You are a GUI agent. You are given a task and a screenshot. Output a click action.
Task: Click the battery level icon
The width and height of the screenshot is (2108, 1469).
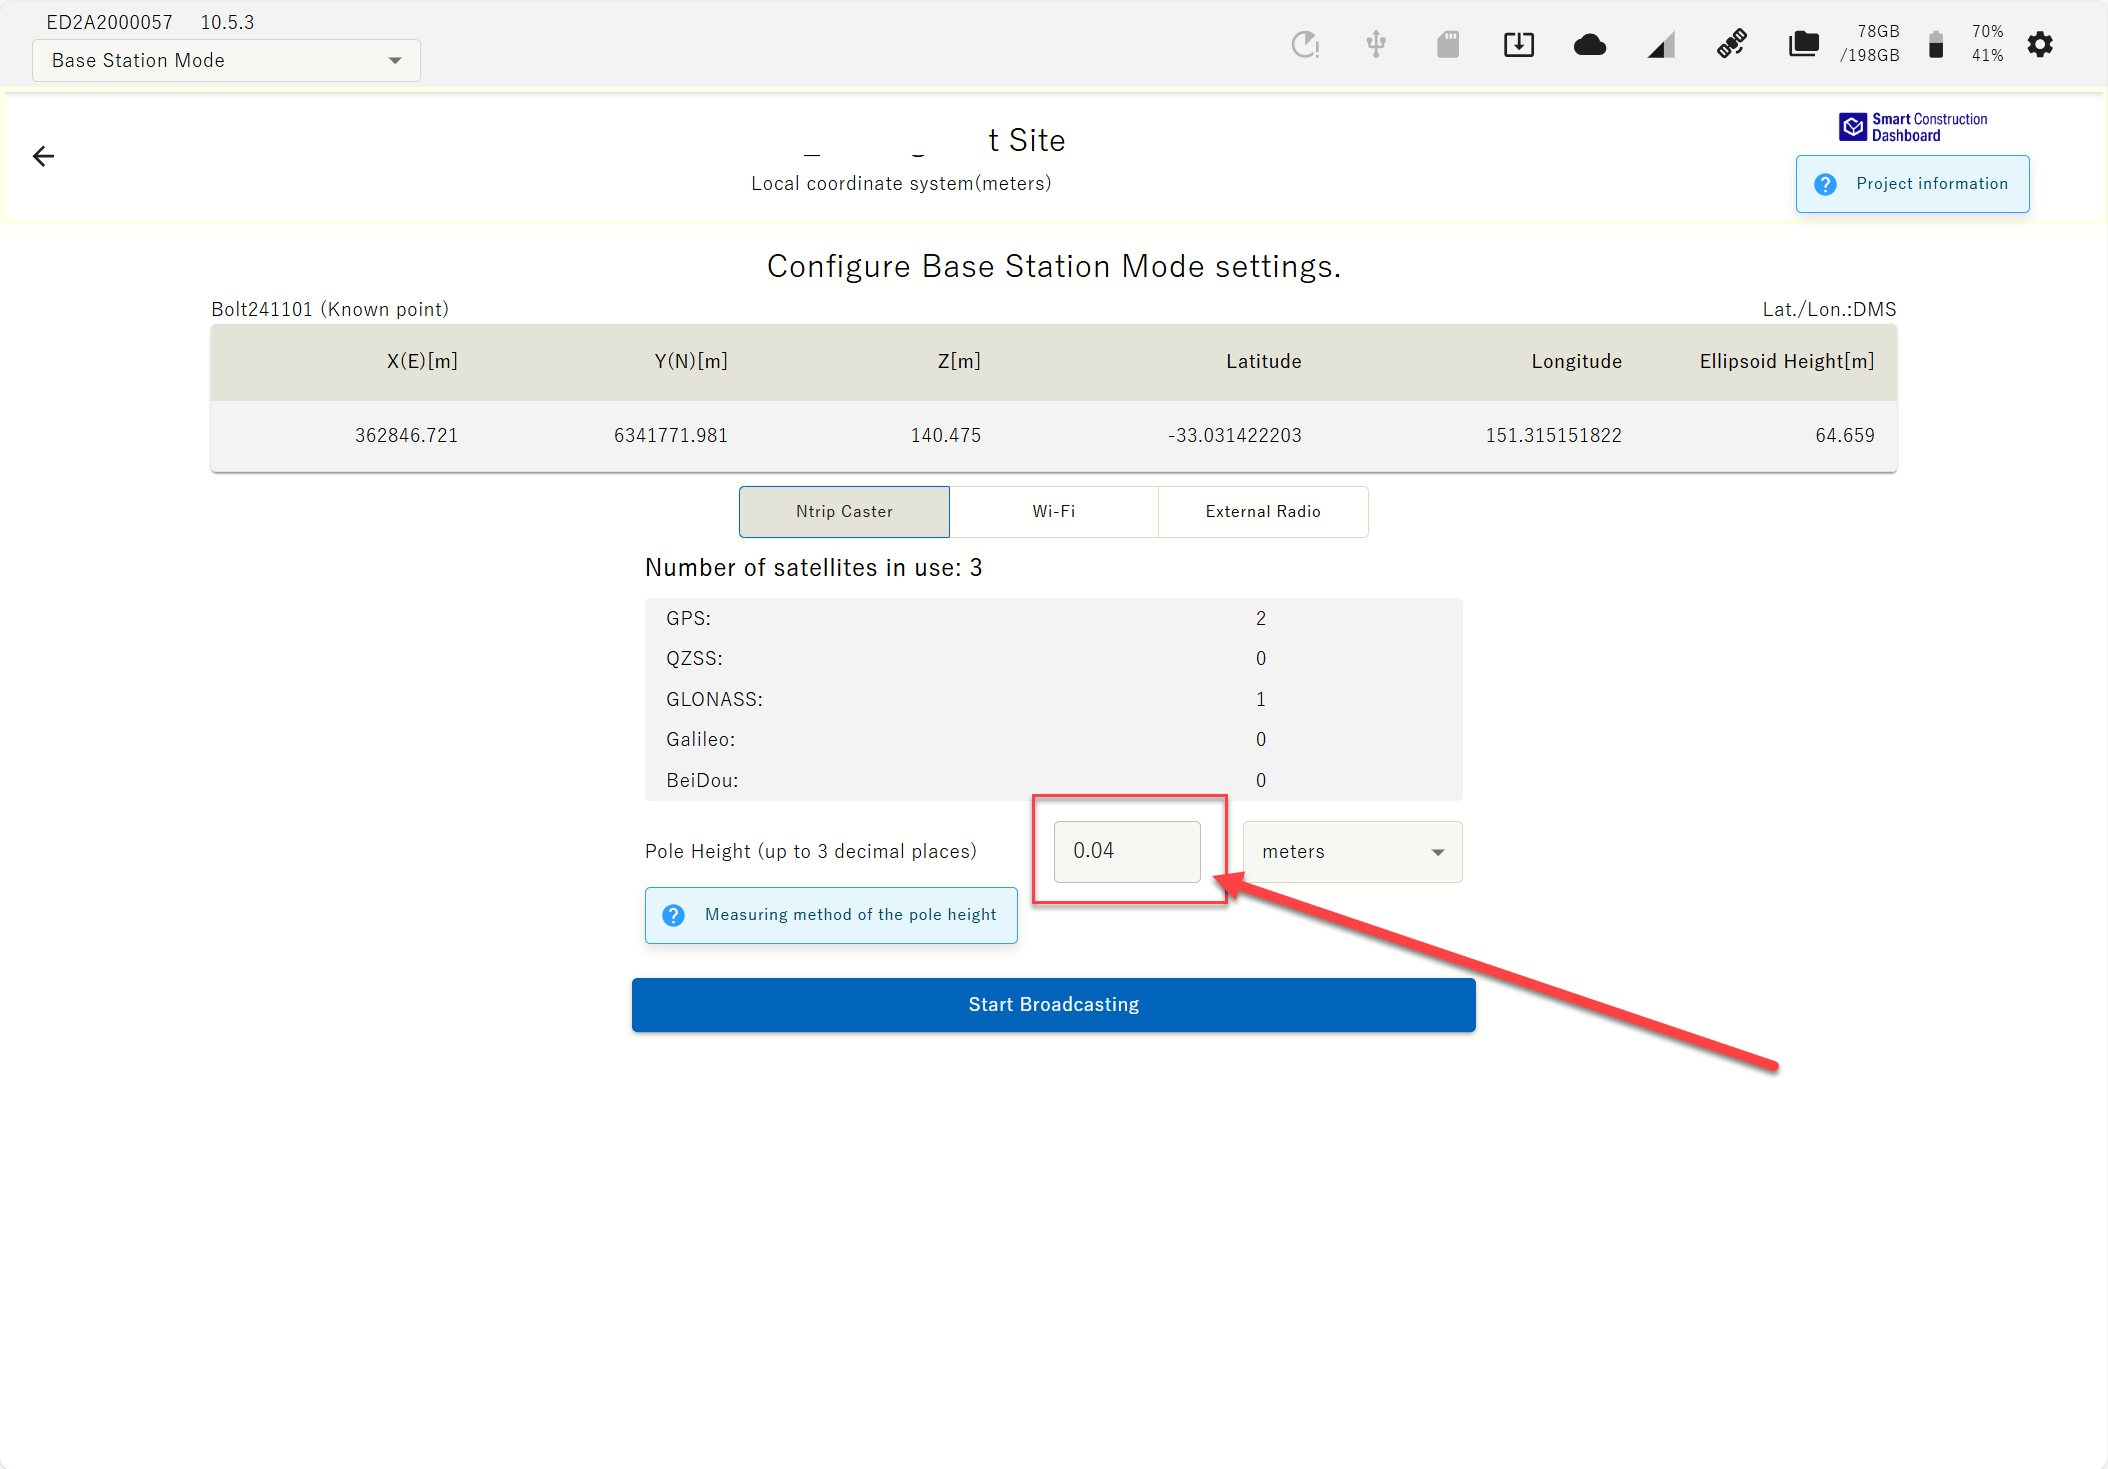[1936, 45]
